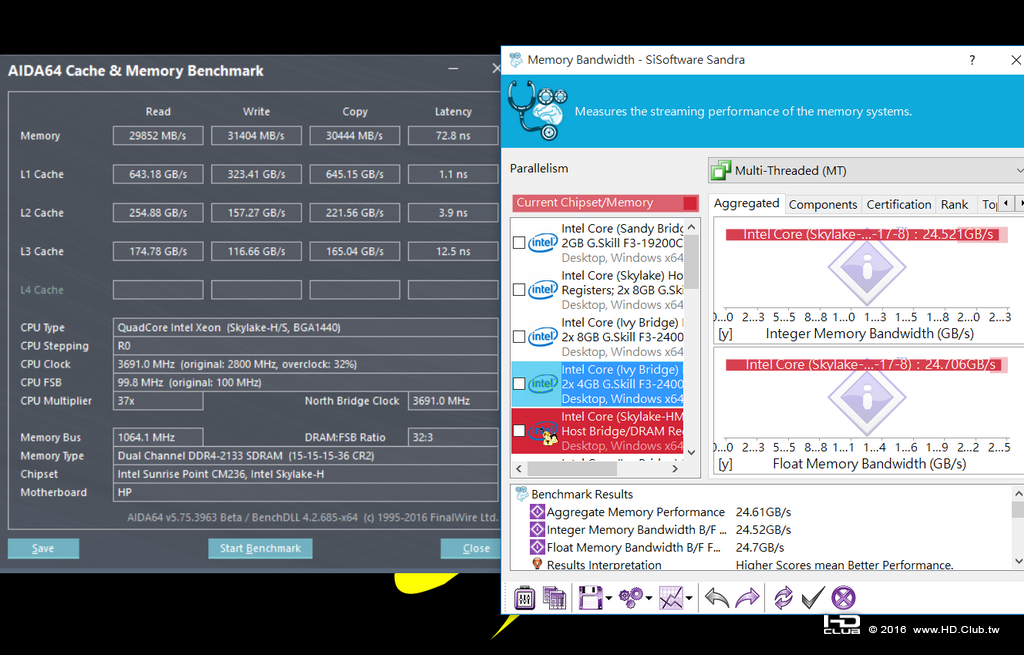The height and width of the screenshot is (655, 1024).
Task: Select Float Memory Bandwidth 24.7GB/s row
Action: point(658,547)
